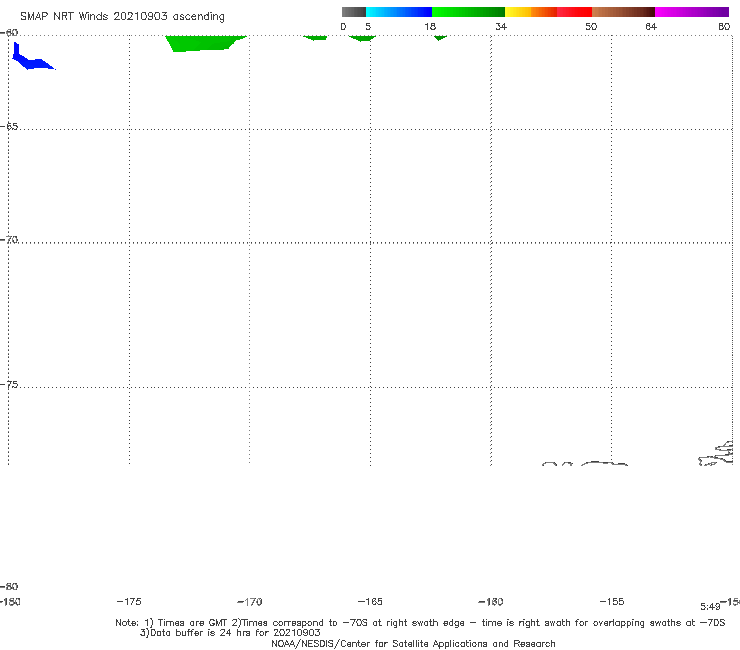Viewport: 740px width, 650px height.
Task: Click the note line 'Times are GMT'
Action: tap(192, 623)
